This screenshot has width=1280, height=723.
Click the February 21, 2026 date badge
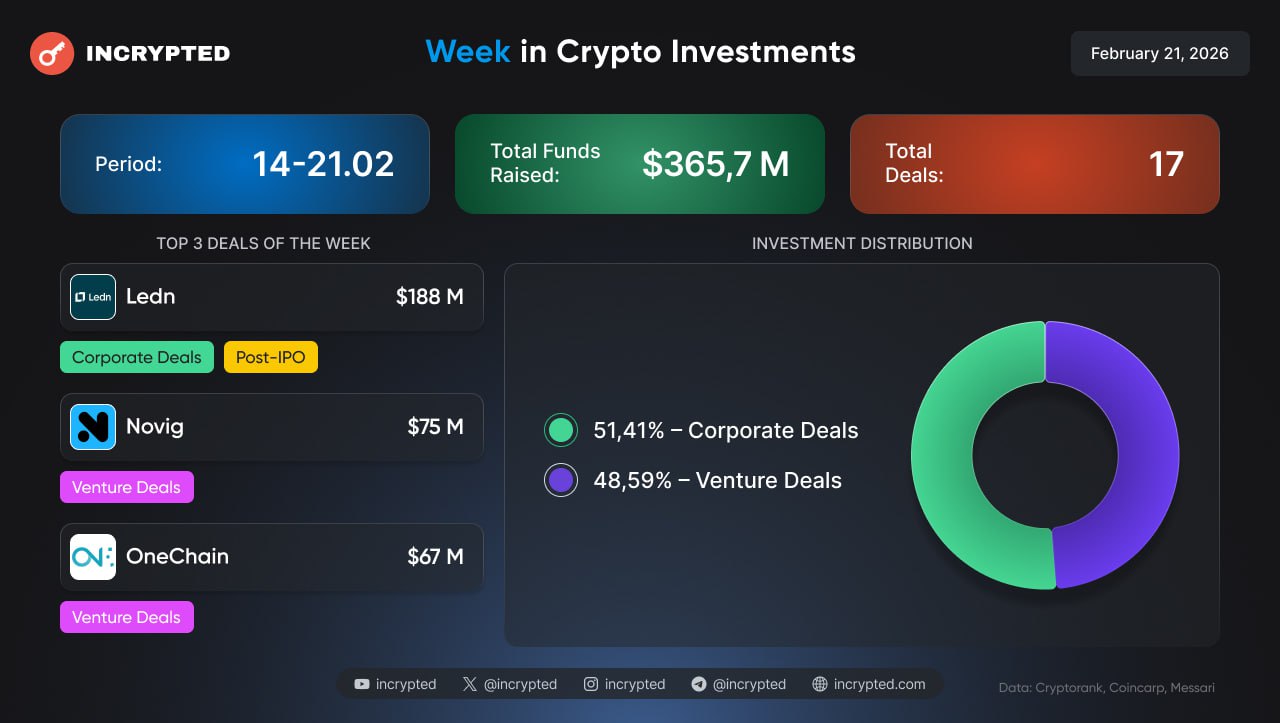point(1160,54)
